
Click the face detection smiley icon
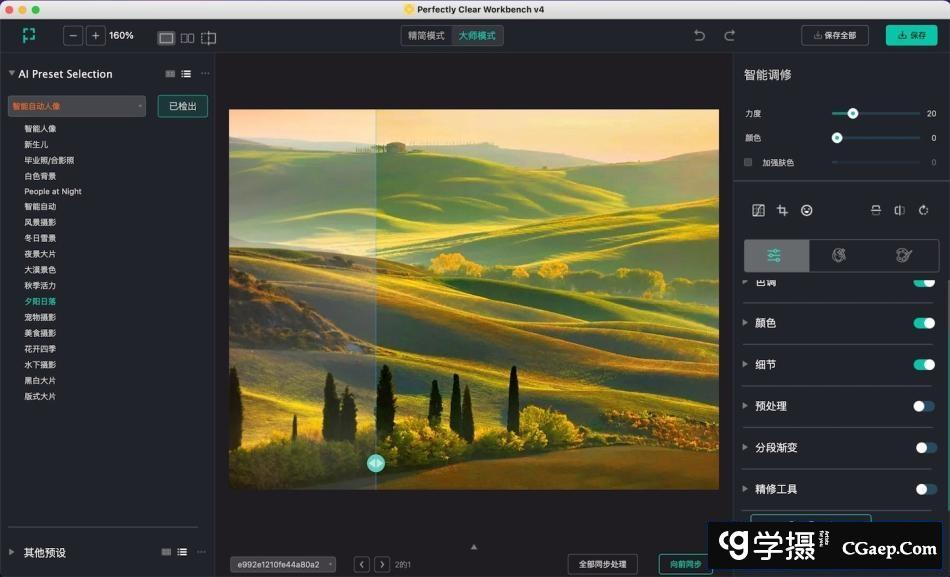click(807, 210)
